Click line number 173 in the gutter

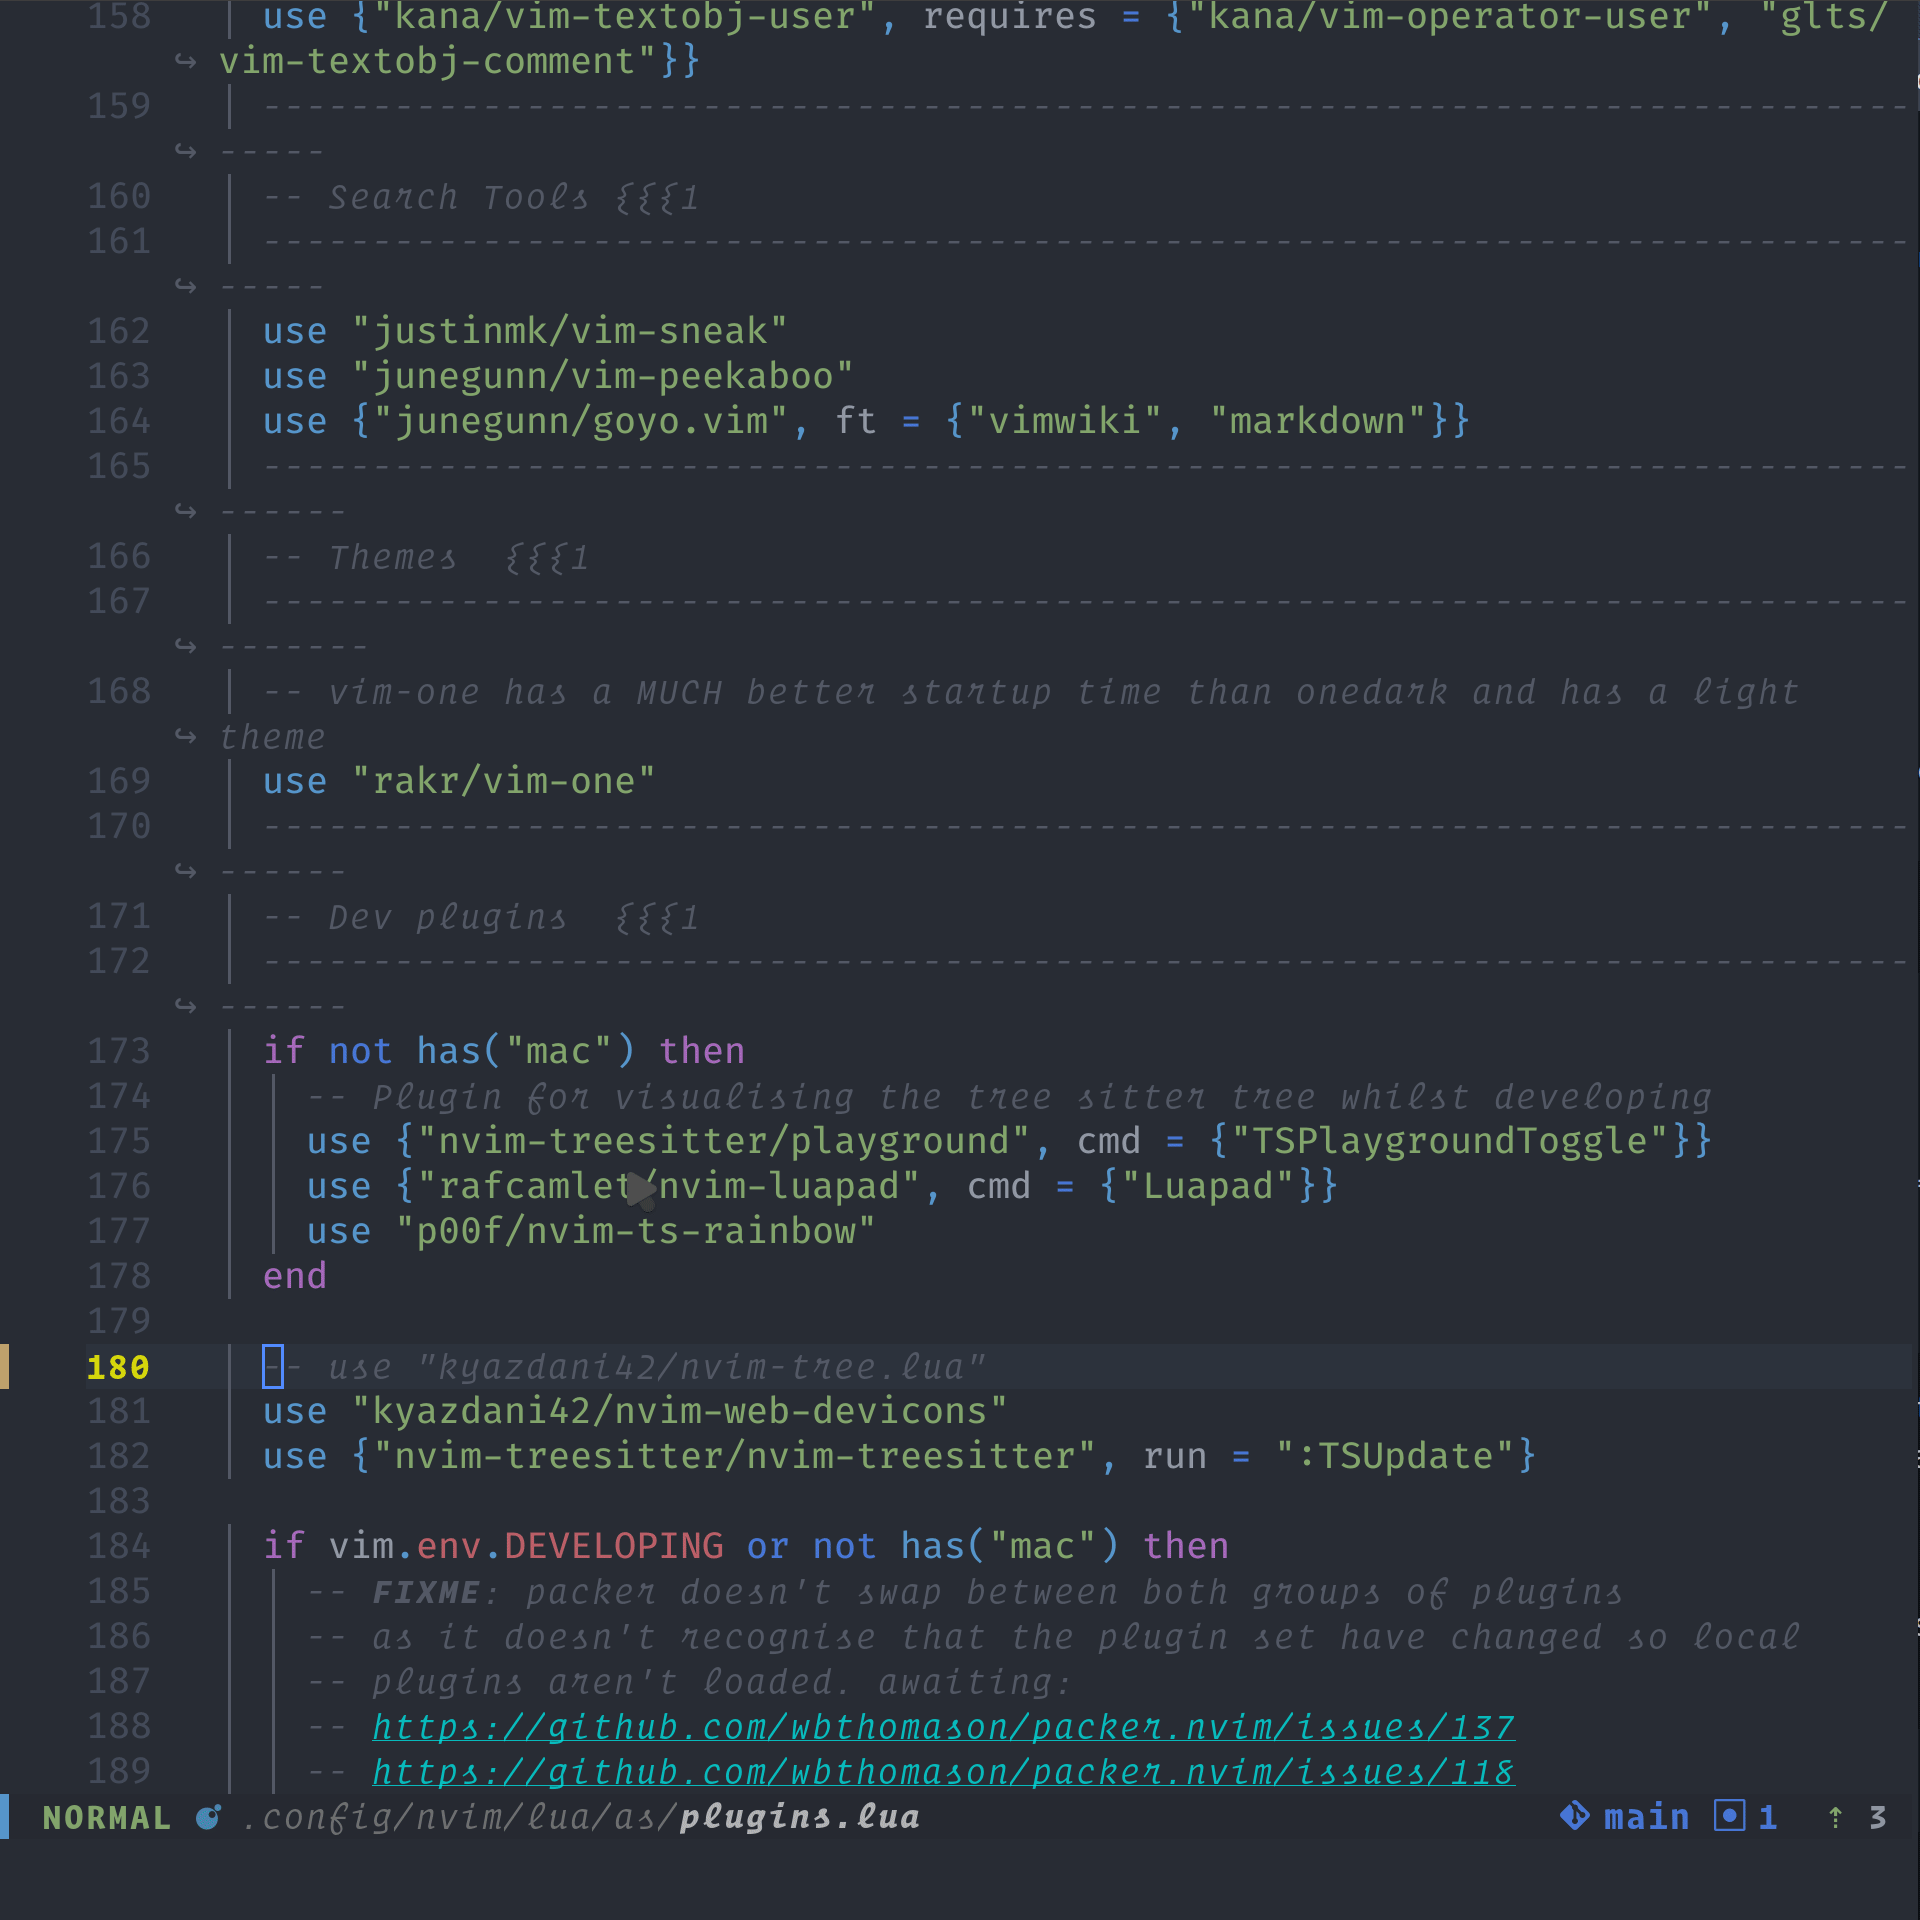point(118,1051)
